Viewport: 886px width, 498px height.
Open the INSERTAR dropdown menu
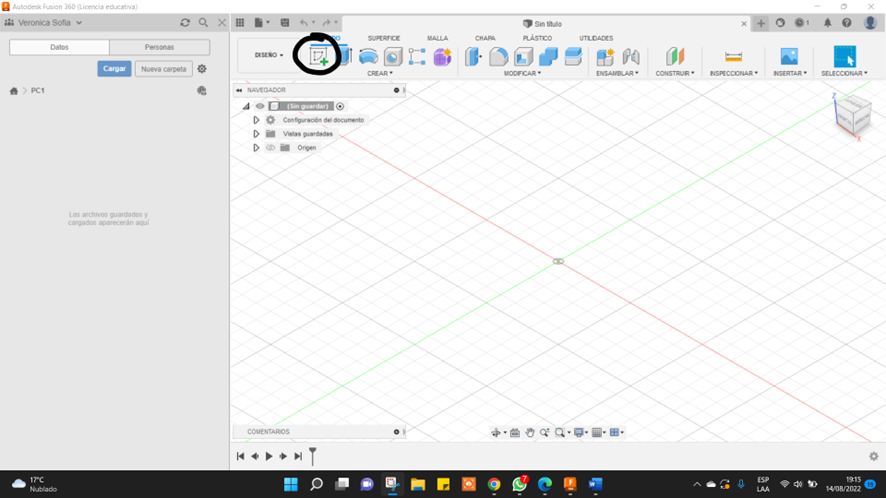point(790,73)
